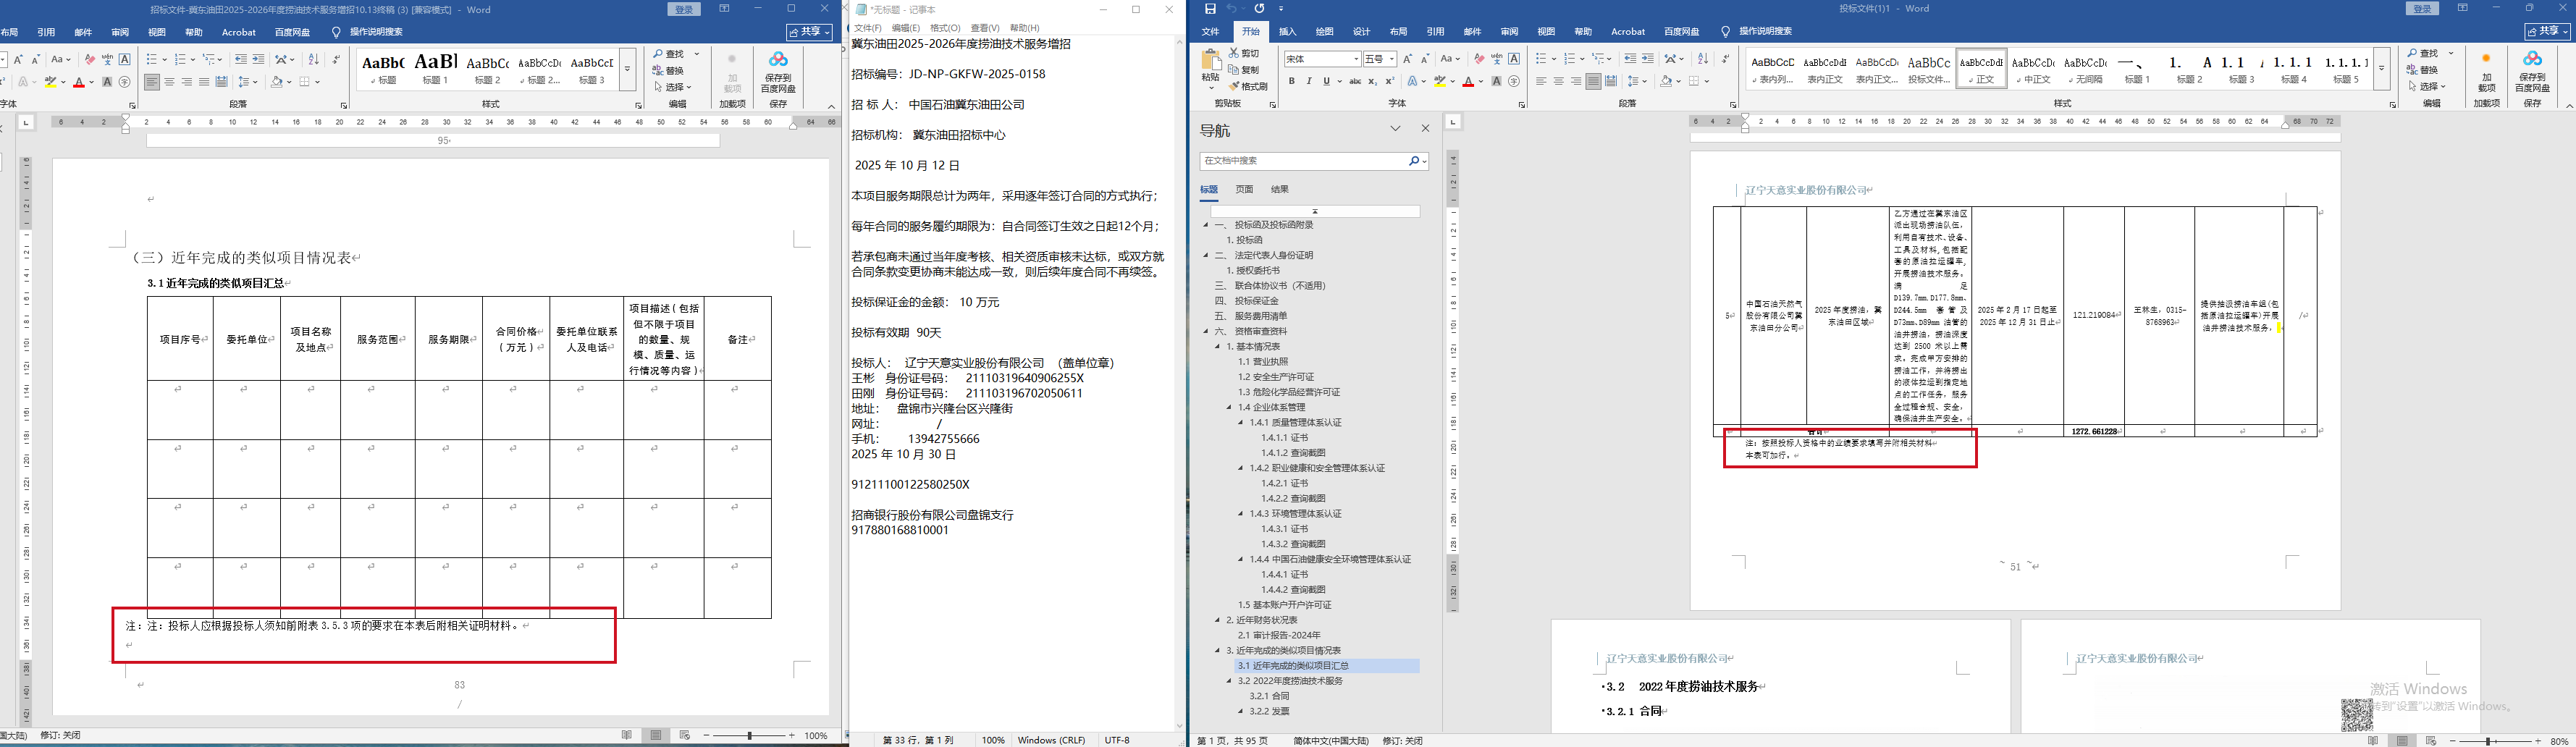Click Zoom In plus in left Word status bar
This screenshot has width=2576, height=747.
click(792, 736)
